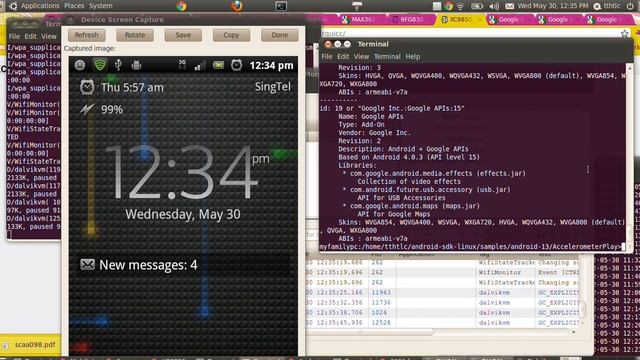Open the Places menu
This screenshot has width=640, height=360.
(x=74, y=6)
